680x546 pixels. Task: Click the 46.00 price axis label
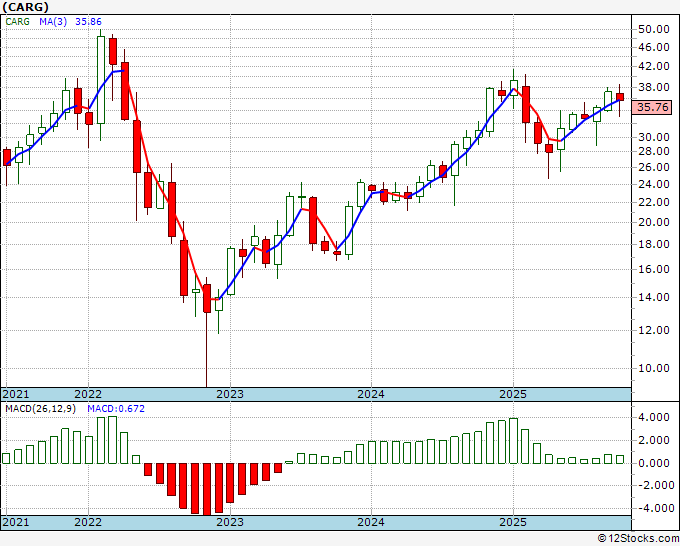[x=654, y=47]
